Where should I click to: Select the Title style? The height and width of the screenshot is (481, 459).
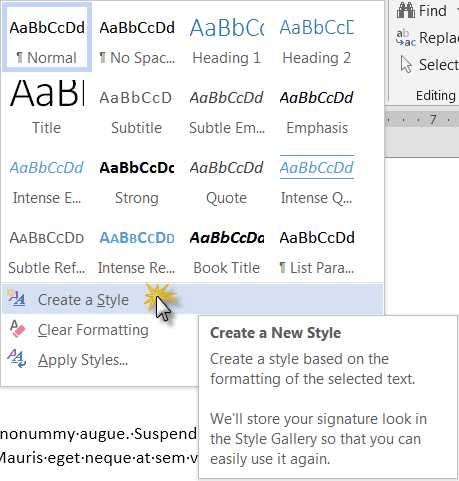point(47,107)
